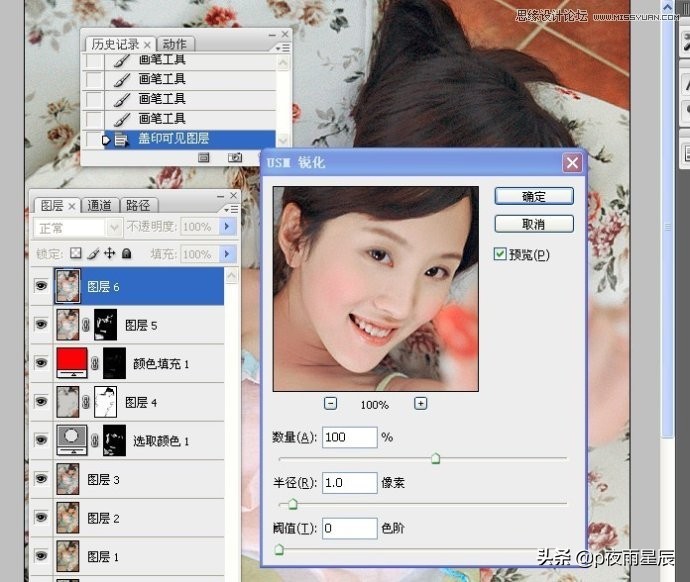Click the red 颜色填充 1 color swatch thumbnail

point(72,363)
